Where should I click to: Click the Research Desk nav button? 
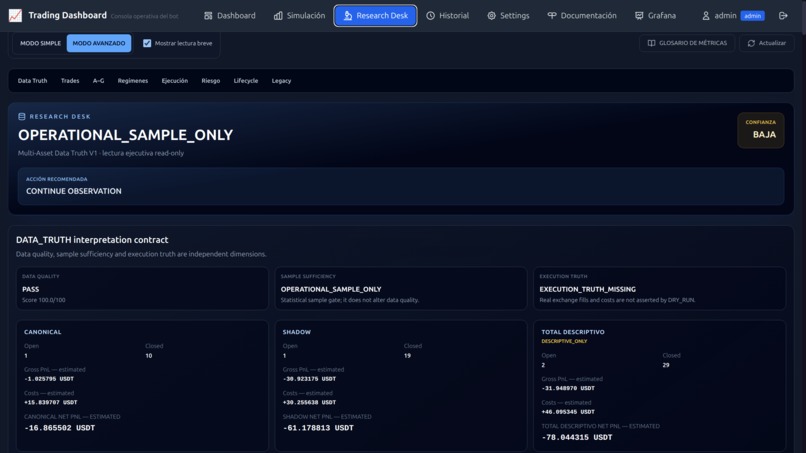click(375, 16)
